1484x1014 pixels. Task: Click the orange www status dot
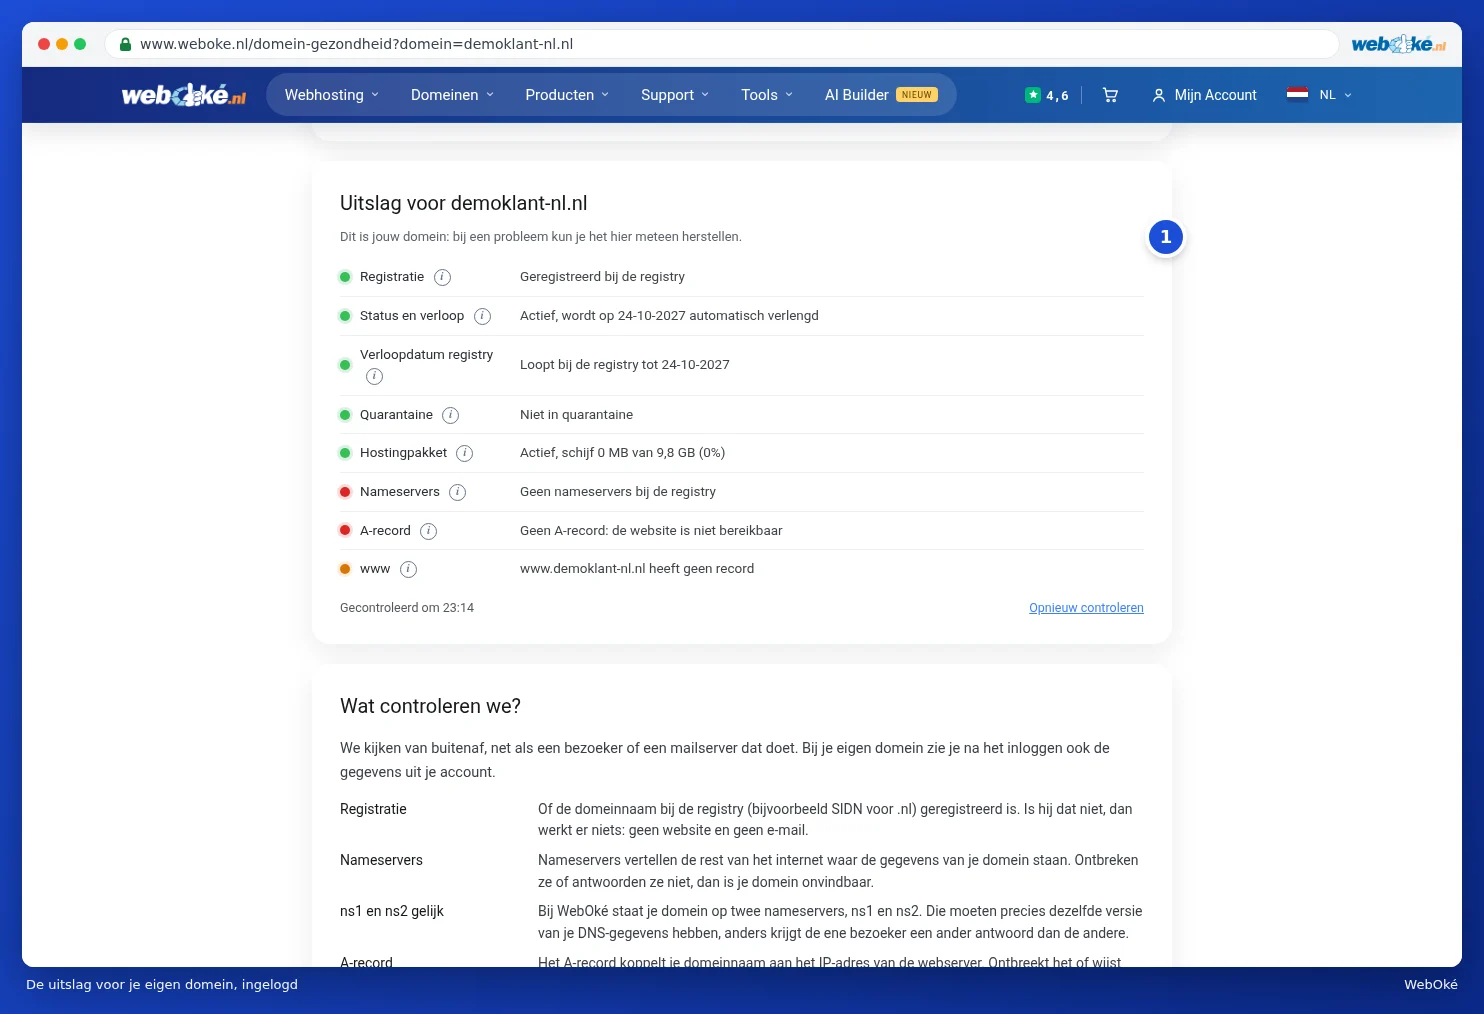point(345,569)
